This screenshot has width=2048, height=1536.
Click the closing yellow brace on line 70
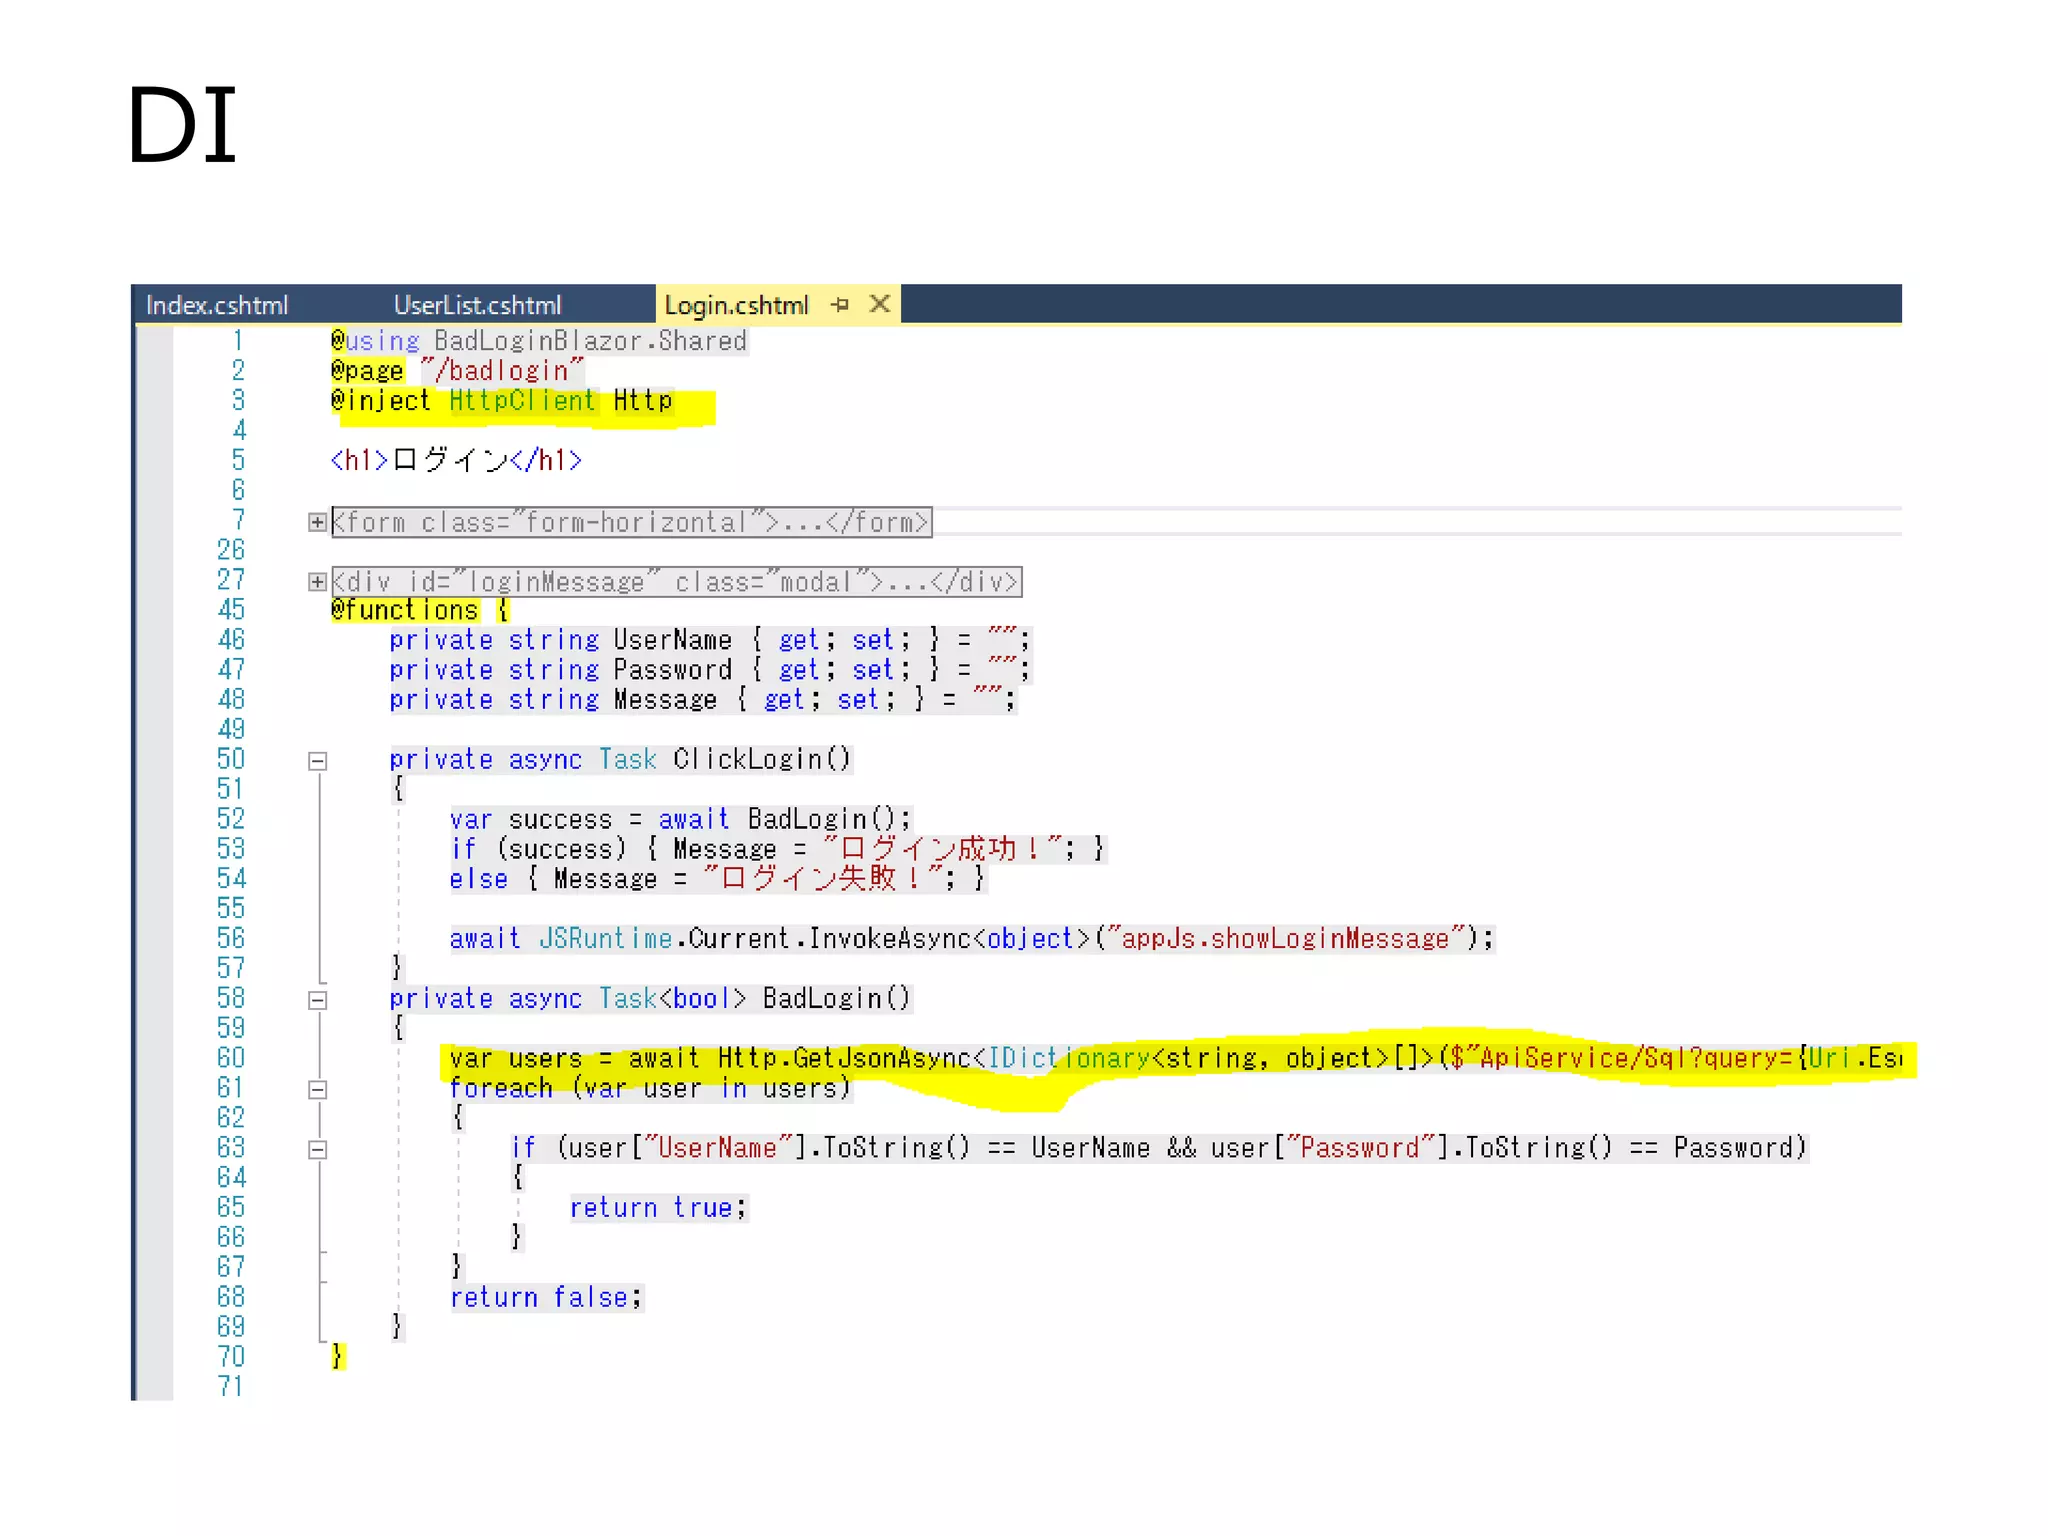338,1357
